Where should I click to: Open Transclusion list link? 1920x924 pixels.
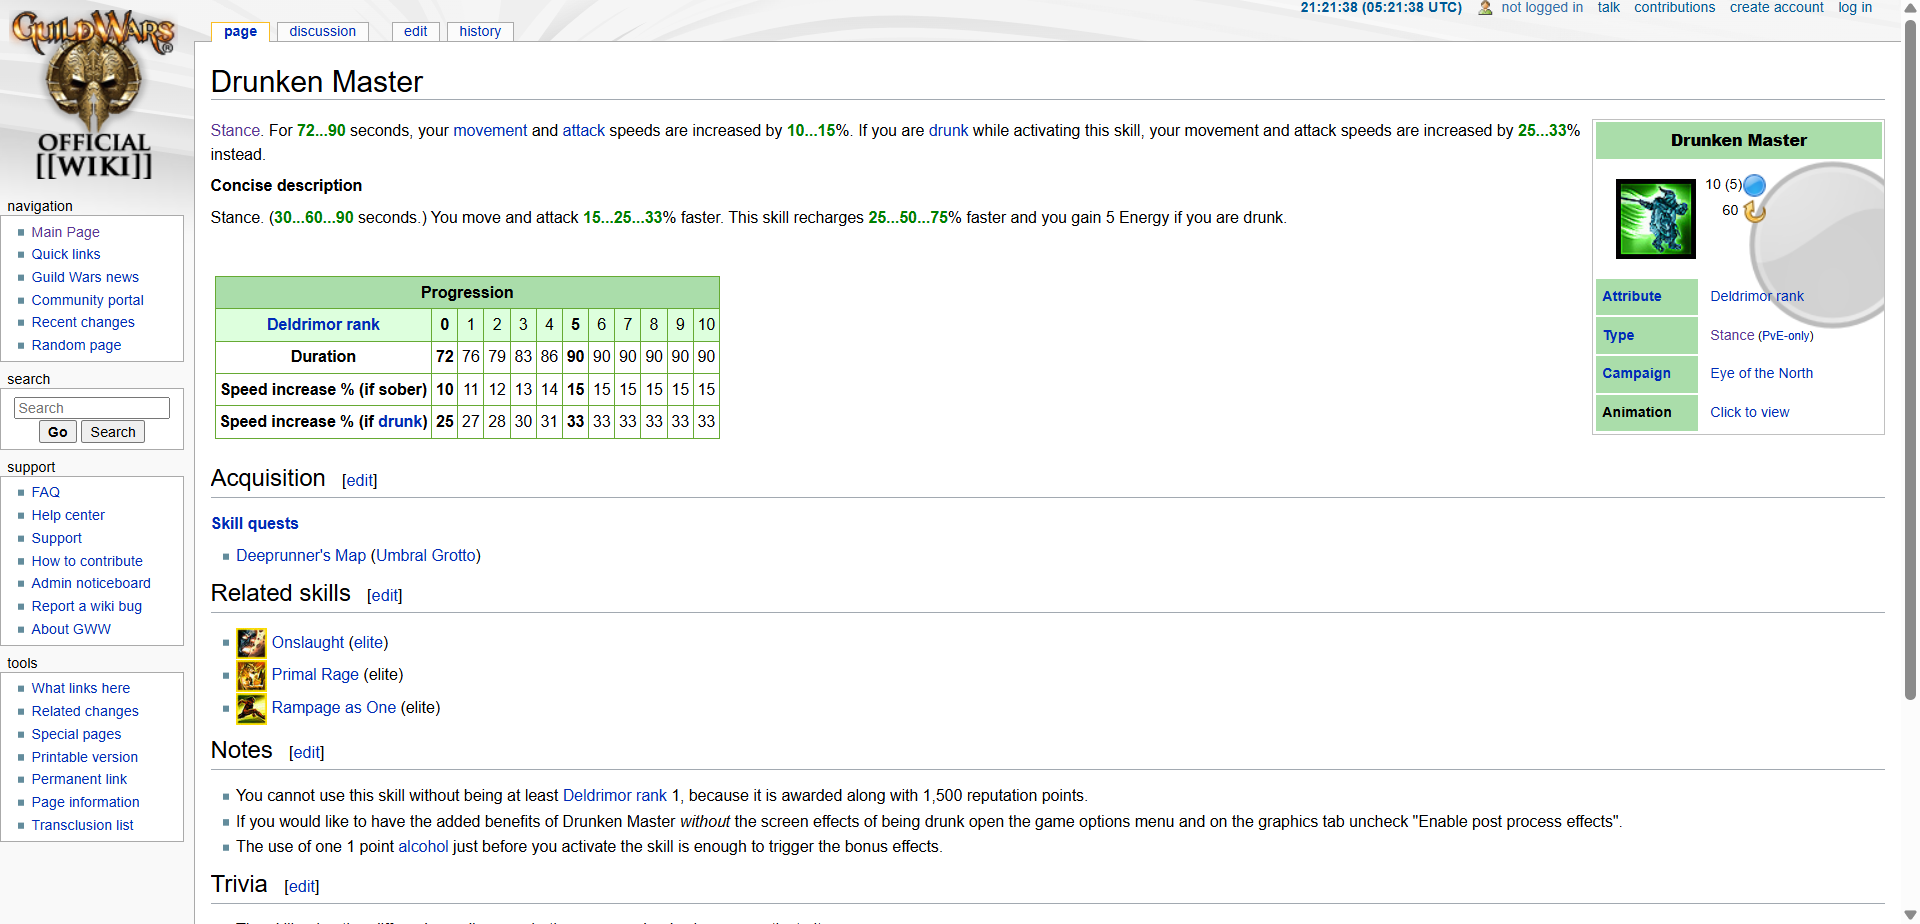(x=82, y=825)
